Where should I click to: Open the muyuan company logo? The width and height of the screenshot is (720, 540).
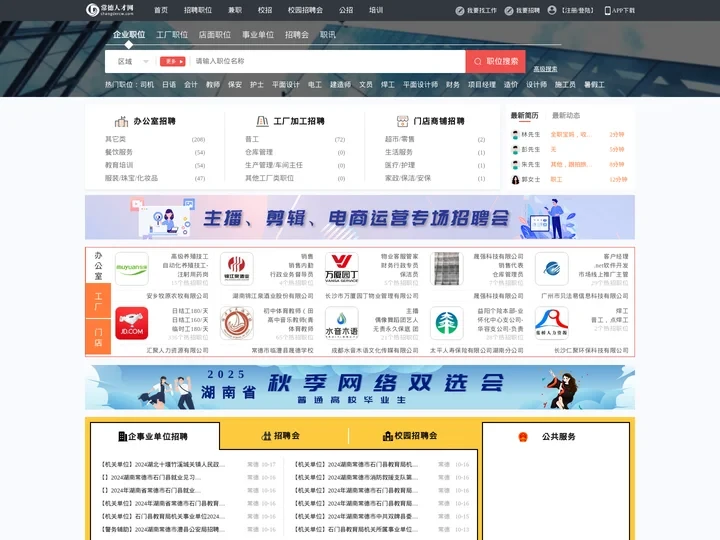[132, 269]
